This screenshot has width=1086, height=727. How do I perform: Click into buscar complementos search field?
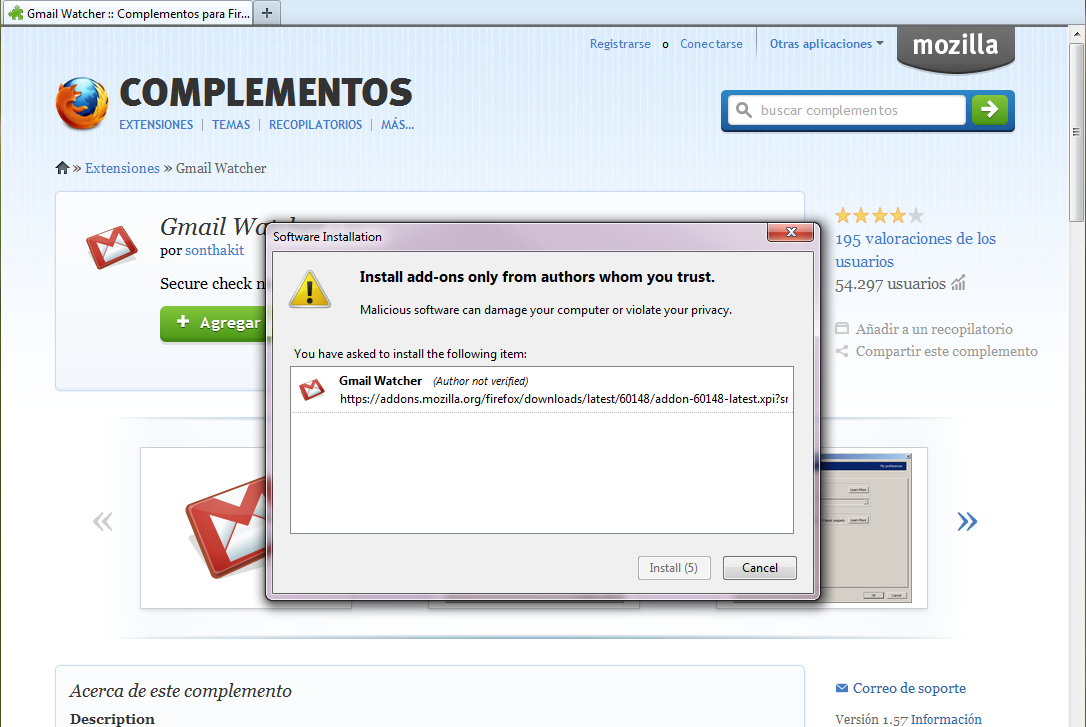pos(858,110)
